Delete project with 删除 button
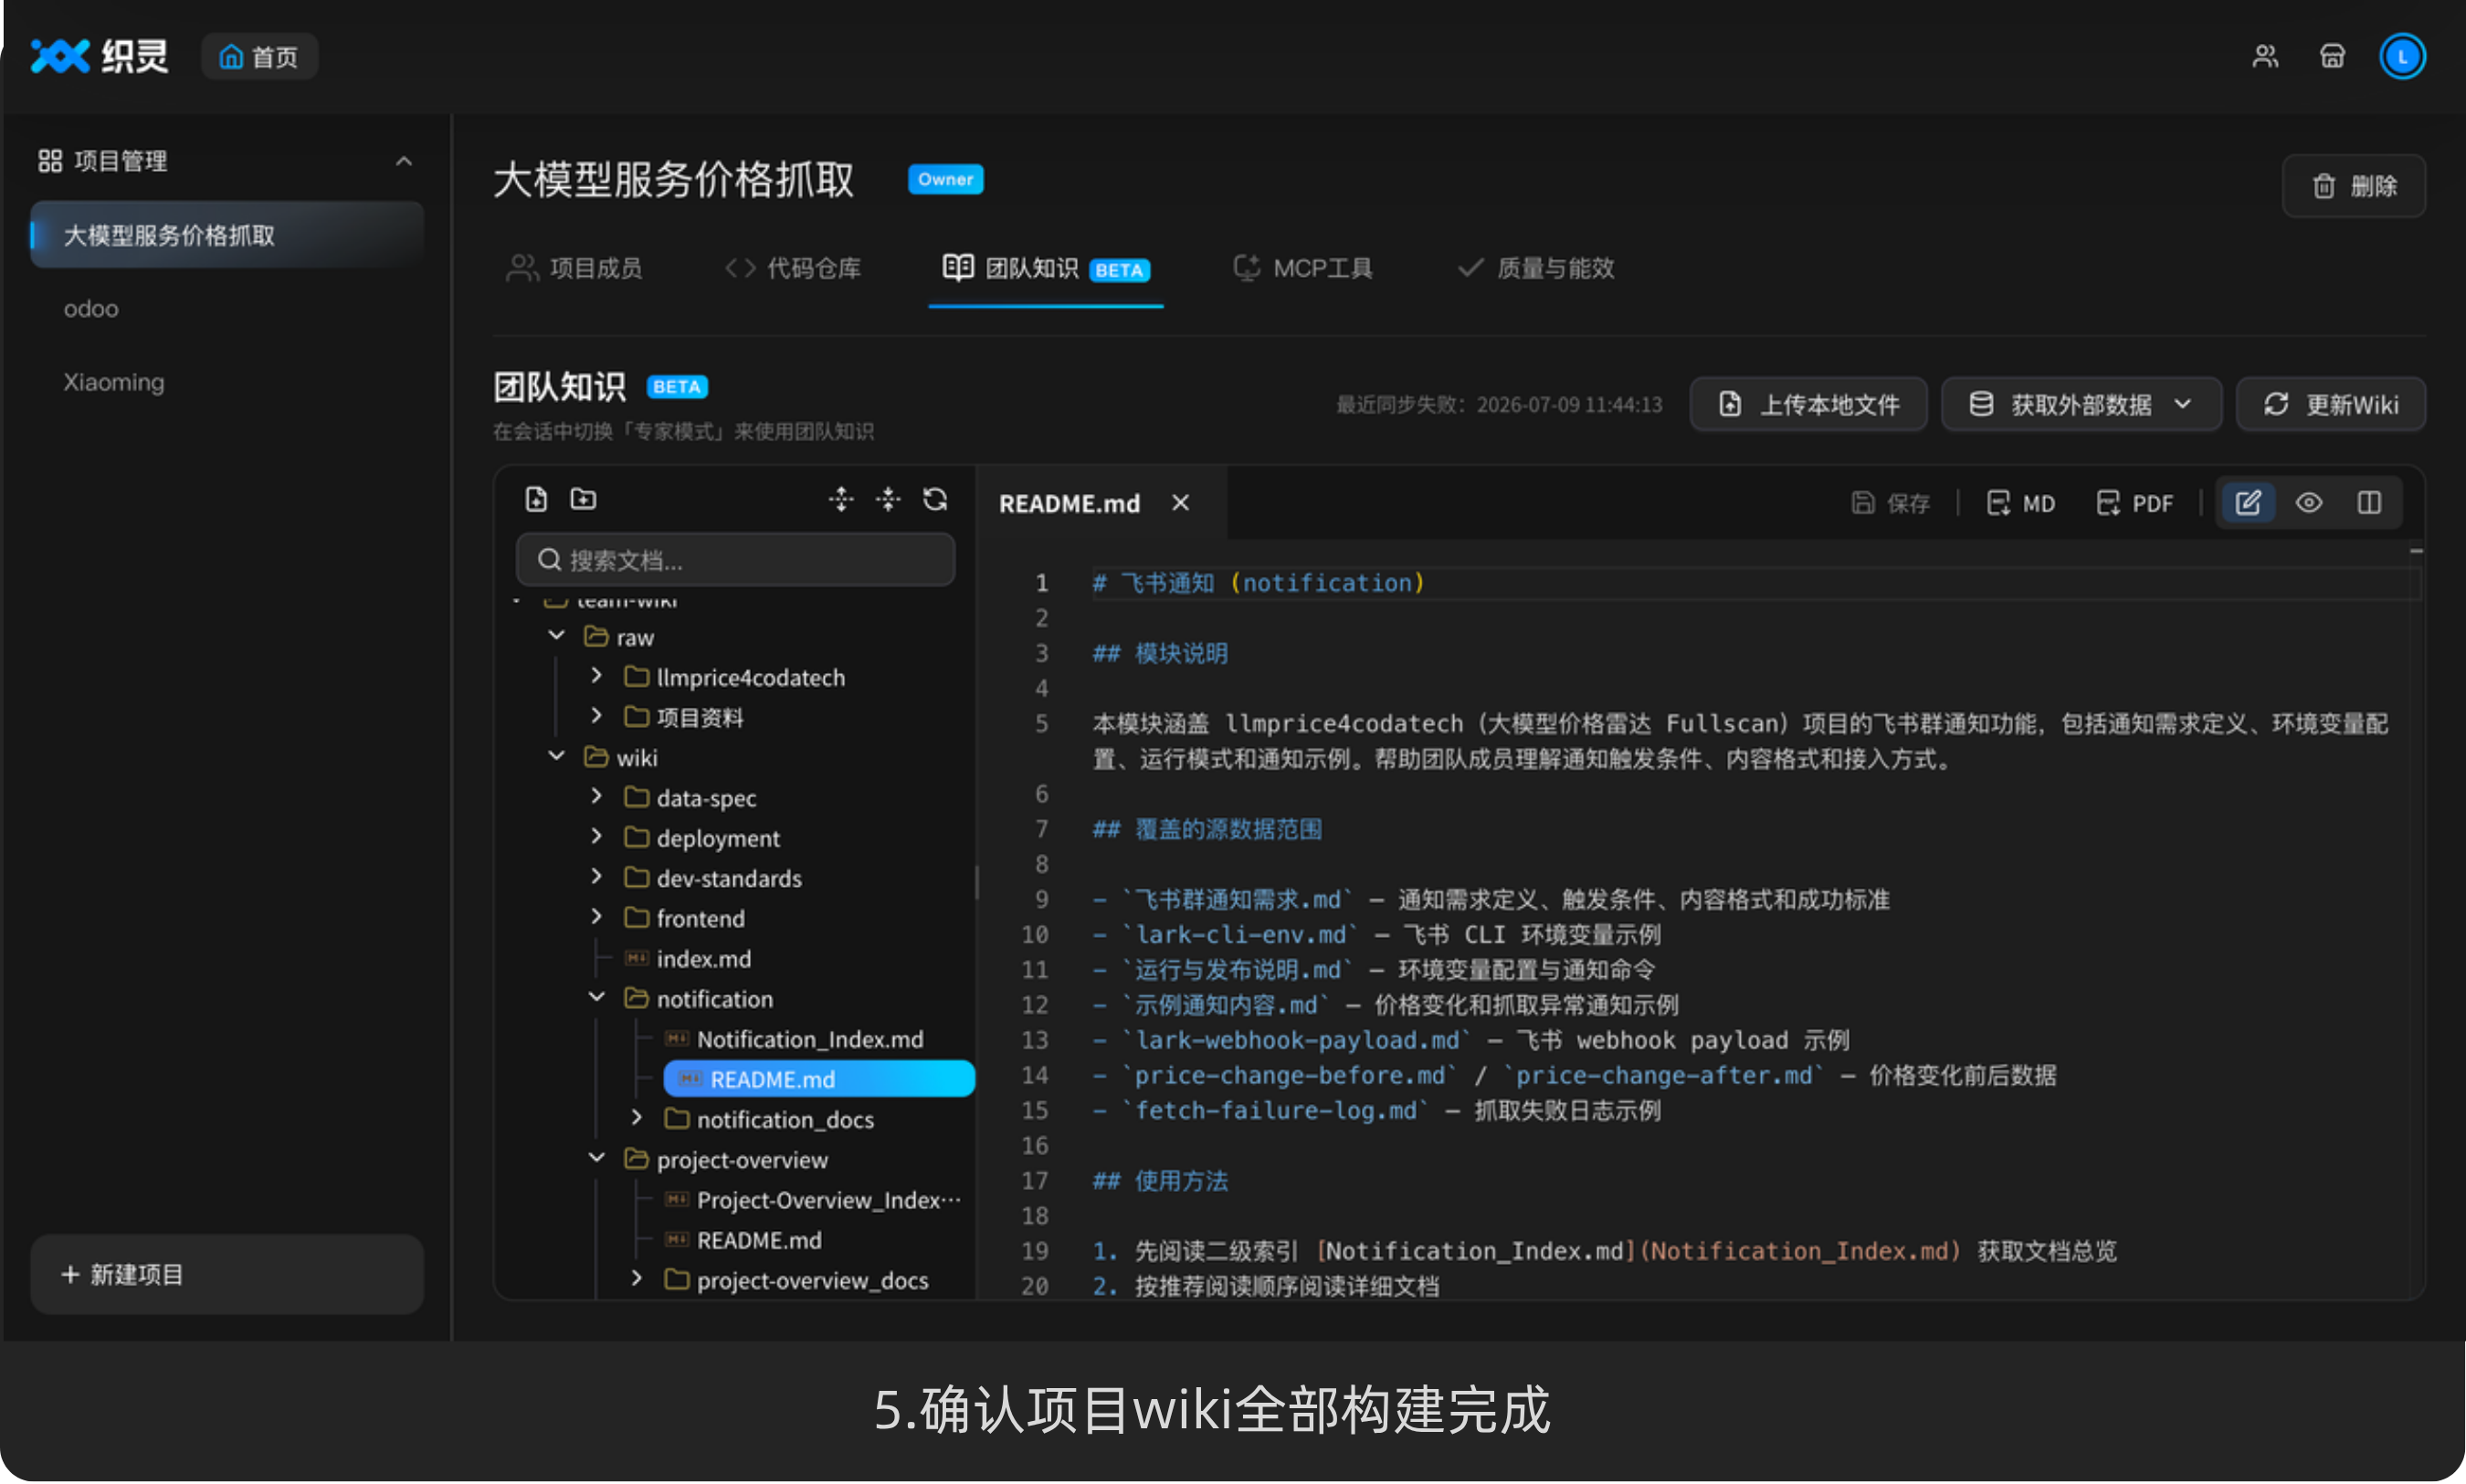 click(x=2354, y=186)
